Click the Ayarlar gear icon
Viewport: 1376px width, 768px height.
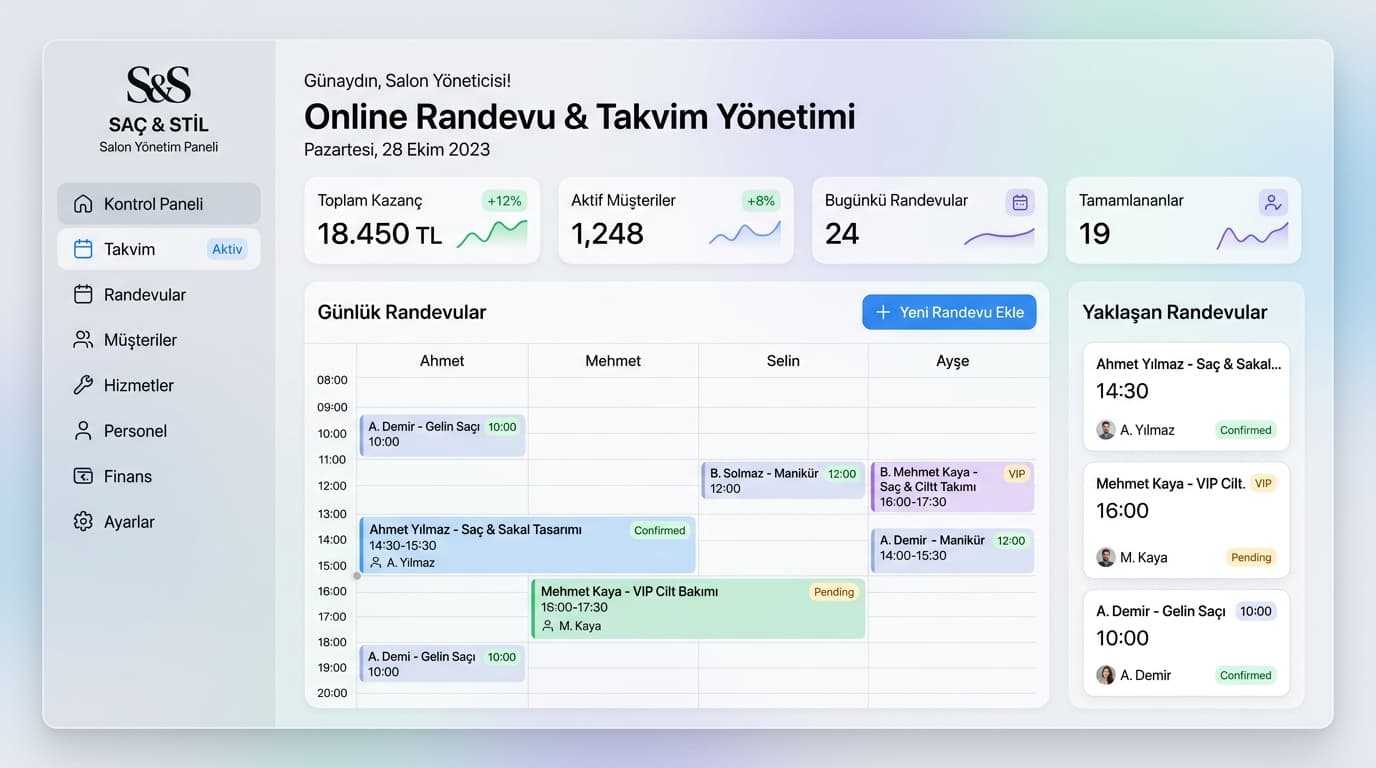point(83,521)
